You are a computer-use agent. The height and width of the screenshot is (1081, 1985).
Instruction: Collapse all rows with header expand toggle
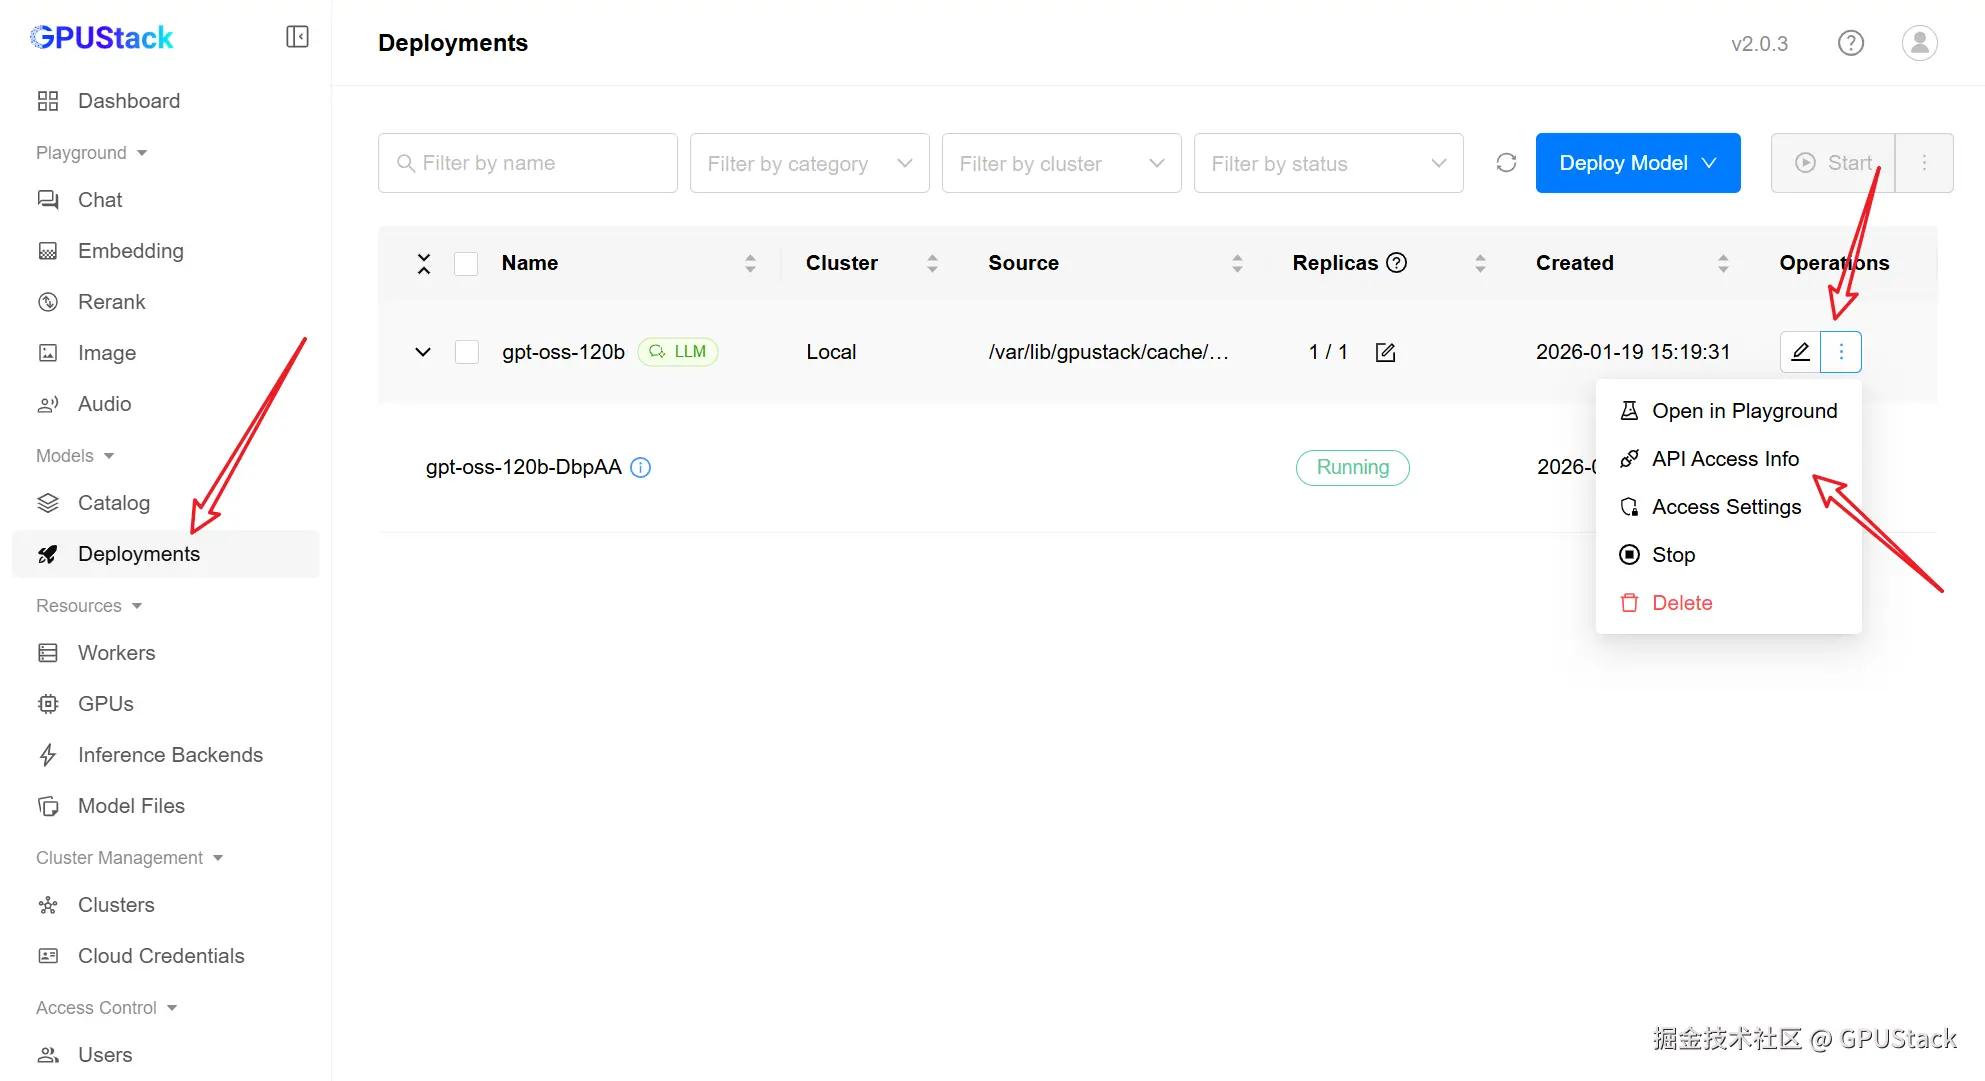tap(424, 264)
